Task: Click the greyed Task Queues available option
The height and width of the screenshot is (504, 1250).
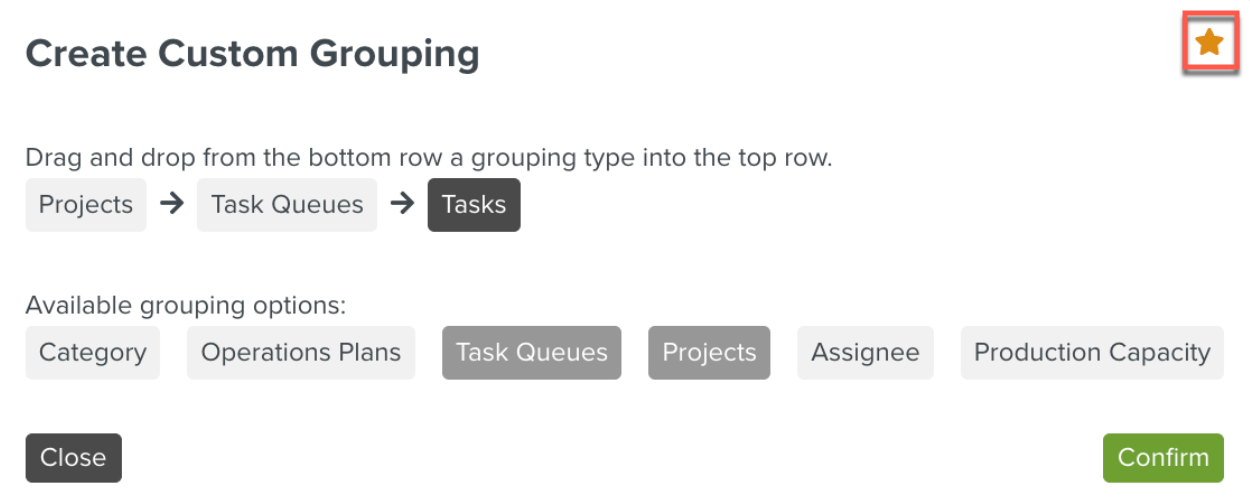Action: 531,353
